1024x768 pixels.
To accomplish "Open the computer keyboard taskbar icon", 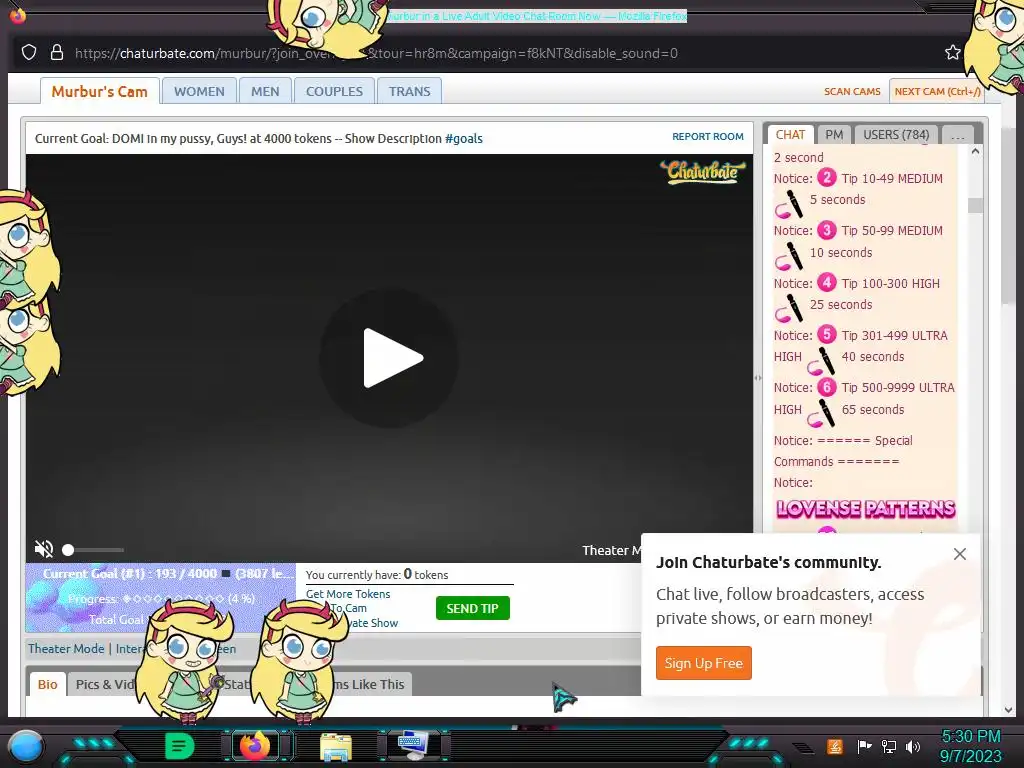I will click(413, 746).
